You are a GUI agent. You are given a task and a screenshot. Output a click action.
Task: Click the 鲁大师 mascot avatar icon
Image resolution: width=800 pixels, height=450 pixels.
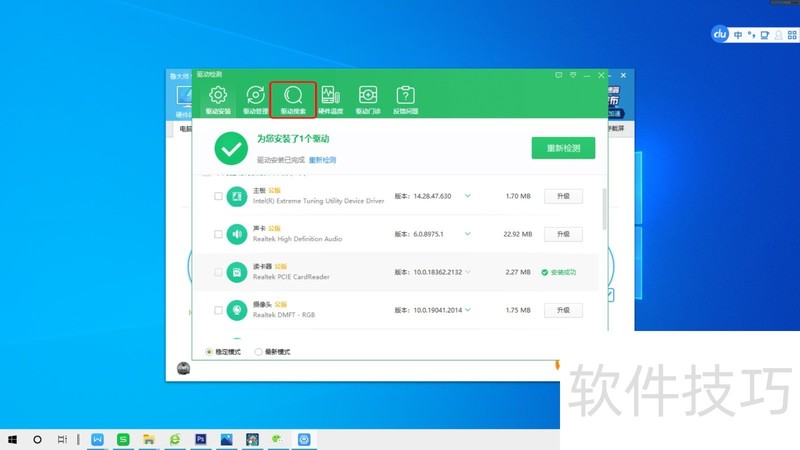pyautogui.click(x=183, y=368)
